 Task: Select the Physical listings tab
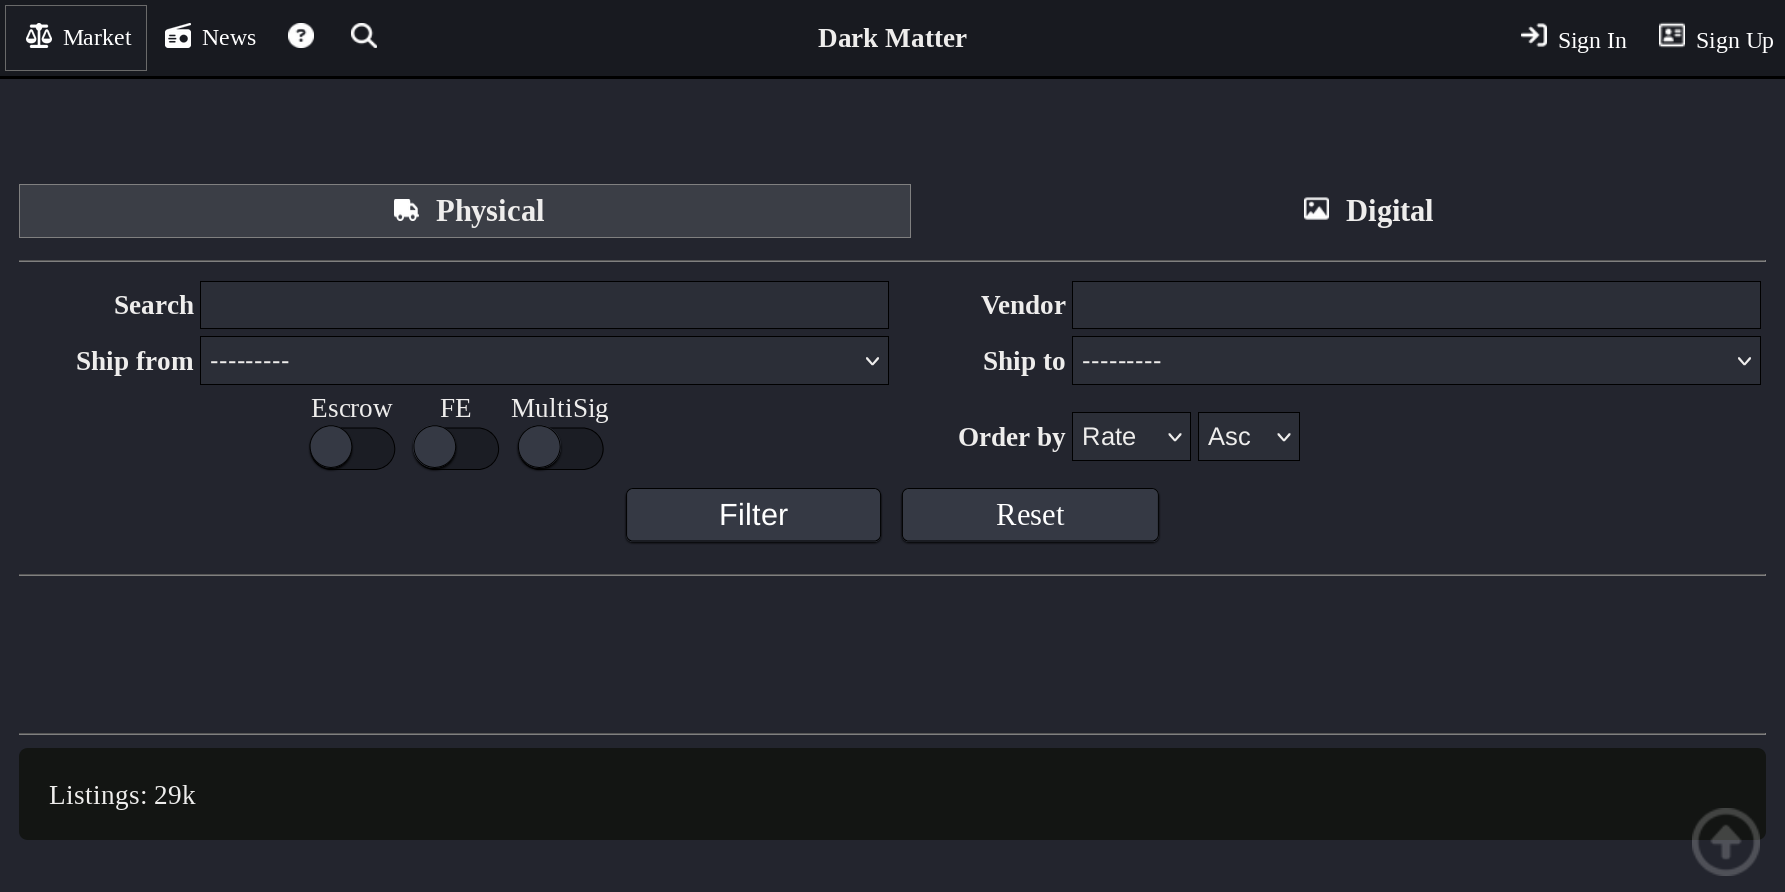click(464, 210)
